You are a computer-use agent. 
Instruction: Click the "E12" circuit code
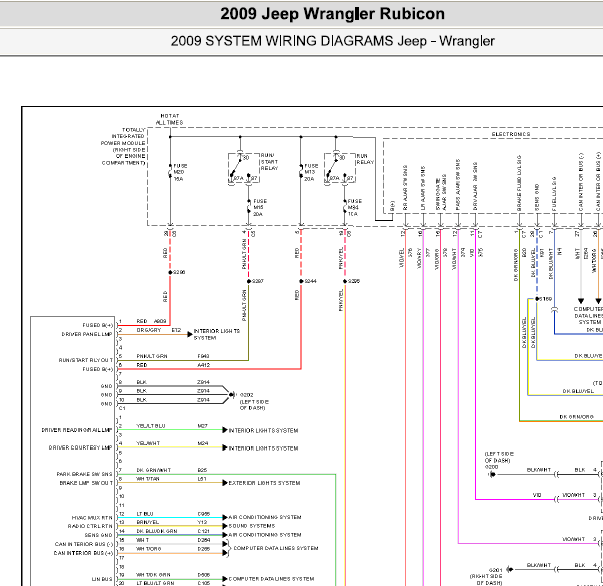pos(176,330)
